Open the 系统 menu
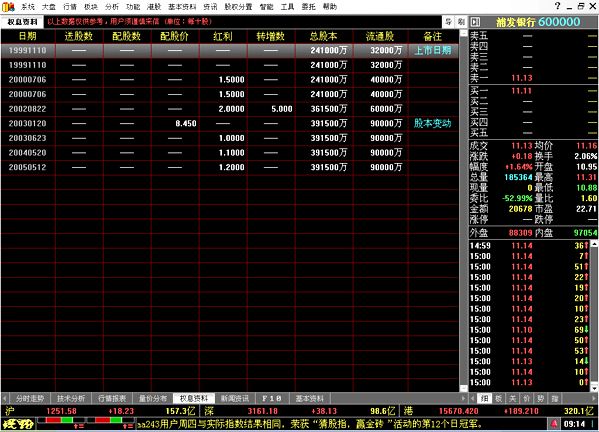 tap(28, 6)
